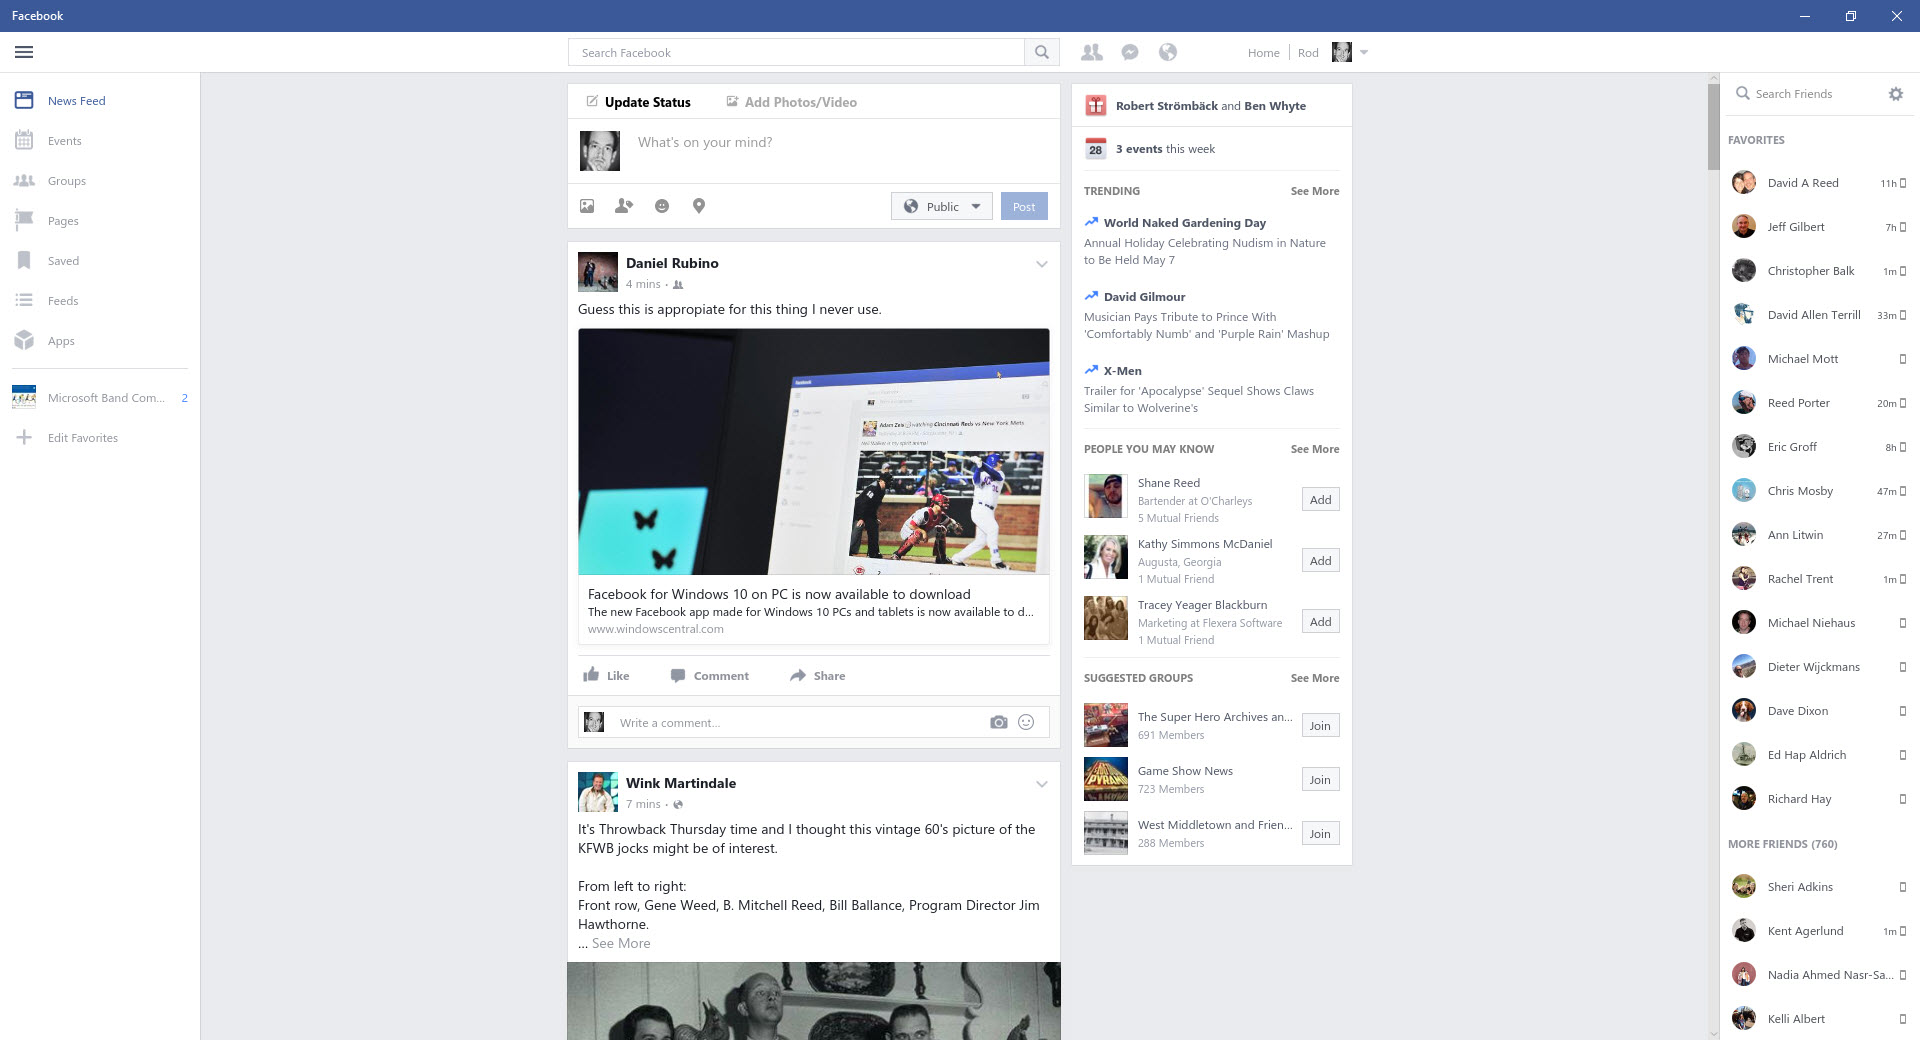Image resolution: width=1920 pixels, height=1040 pixels.
Task: Open the notifications globe icon
Action: [1168, 53]
